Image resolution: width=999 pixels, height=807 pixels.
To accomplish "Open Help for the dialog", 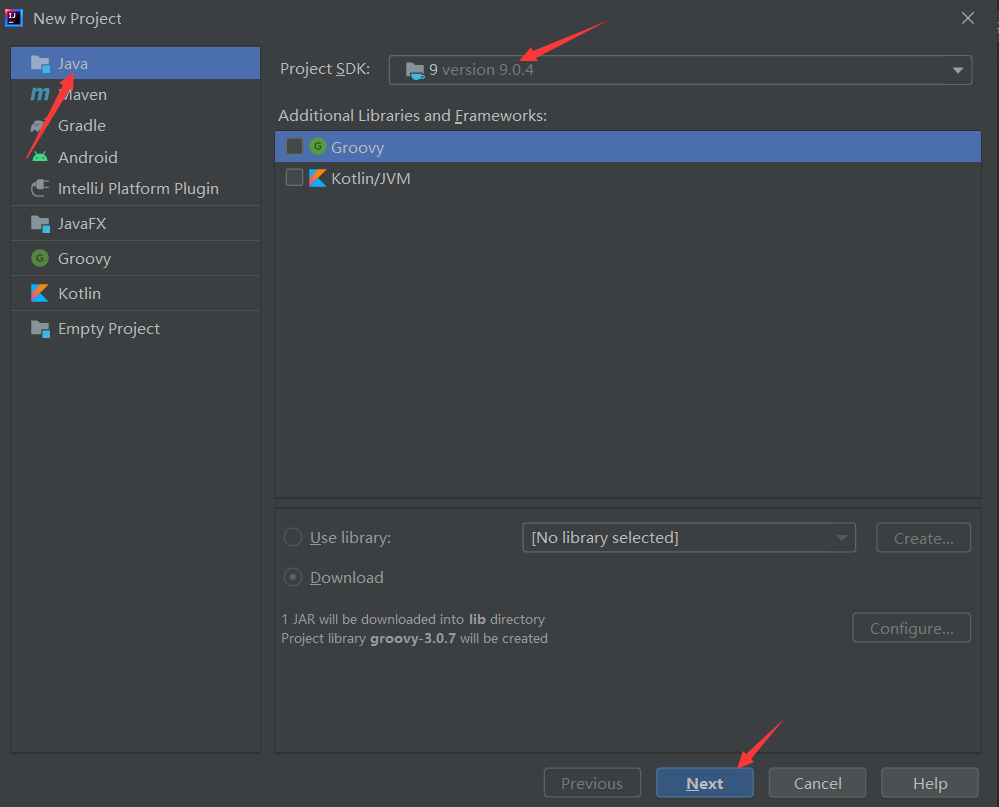I will (x=930, y=783).
